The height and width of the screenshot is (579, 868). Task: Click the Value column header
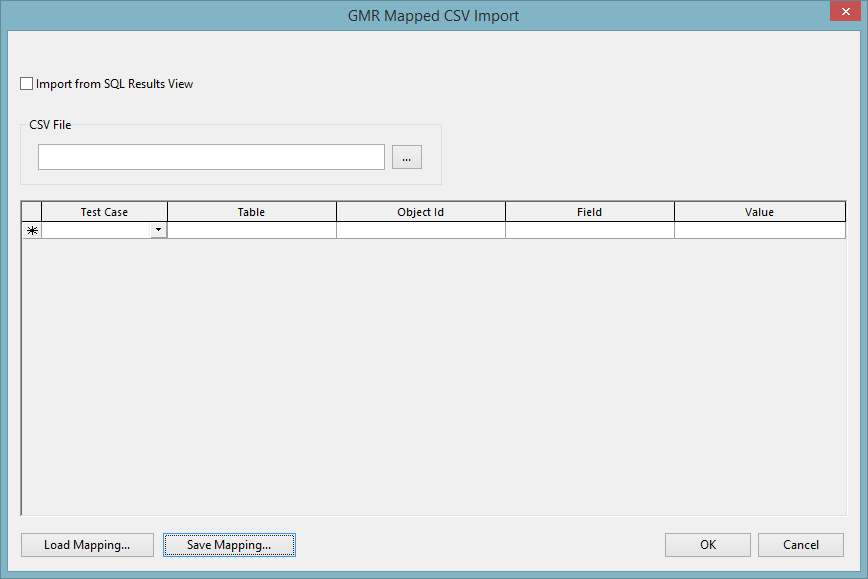click(x=759, y=212)
